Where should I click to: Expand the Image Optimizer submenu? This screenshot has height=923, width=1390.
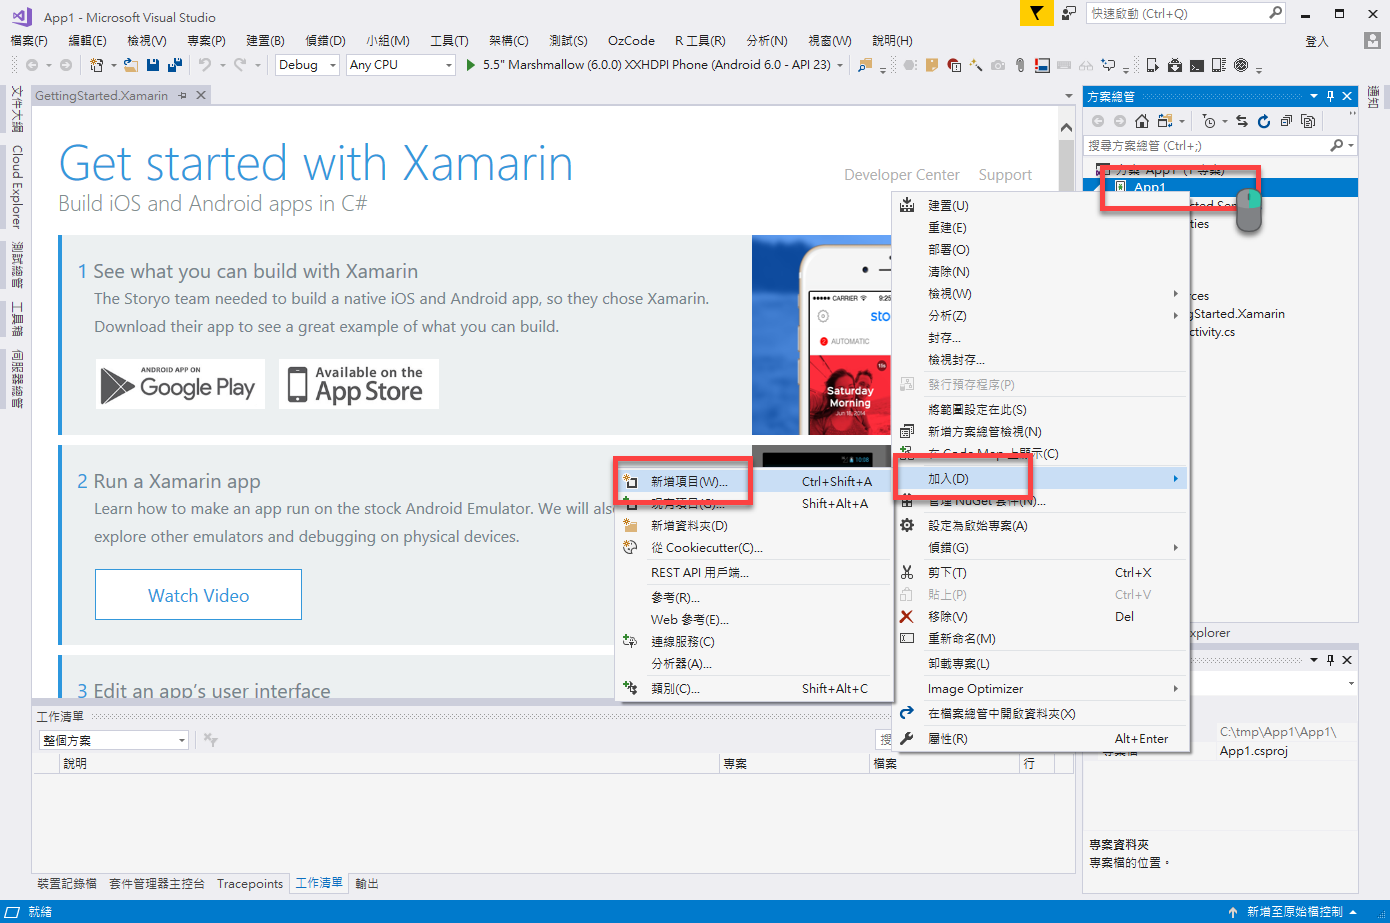tap(1040, 689)
